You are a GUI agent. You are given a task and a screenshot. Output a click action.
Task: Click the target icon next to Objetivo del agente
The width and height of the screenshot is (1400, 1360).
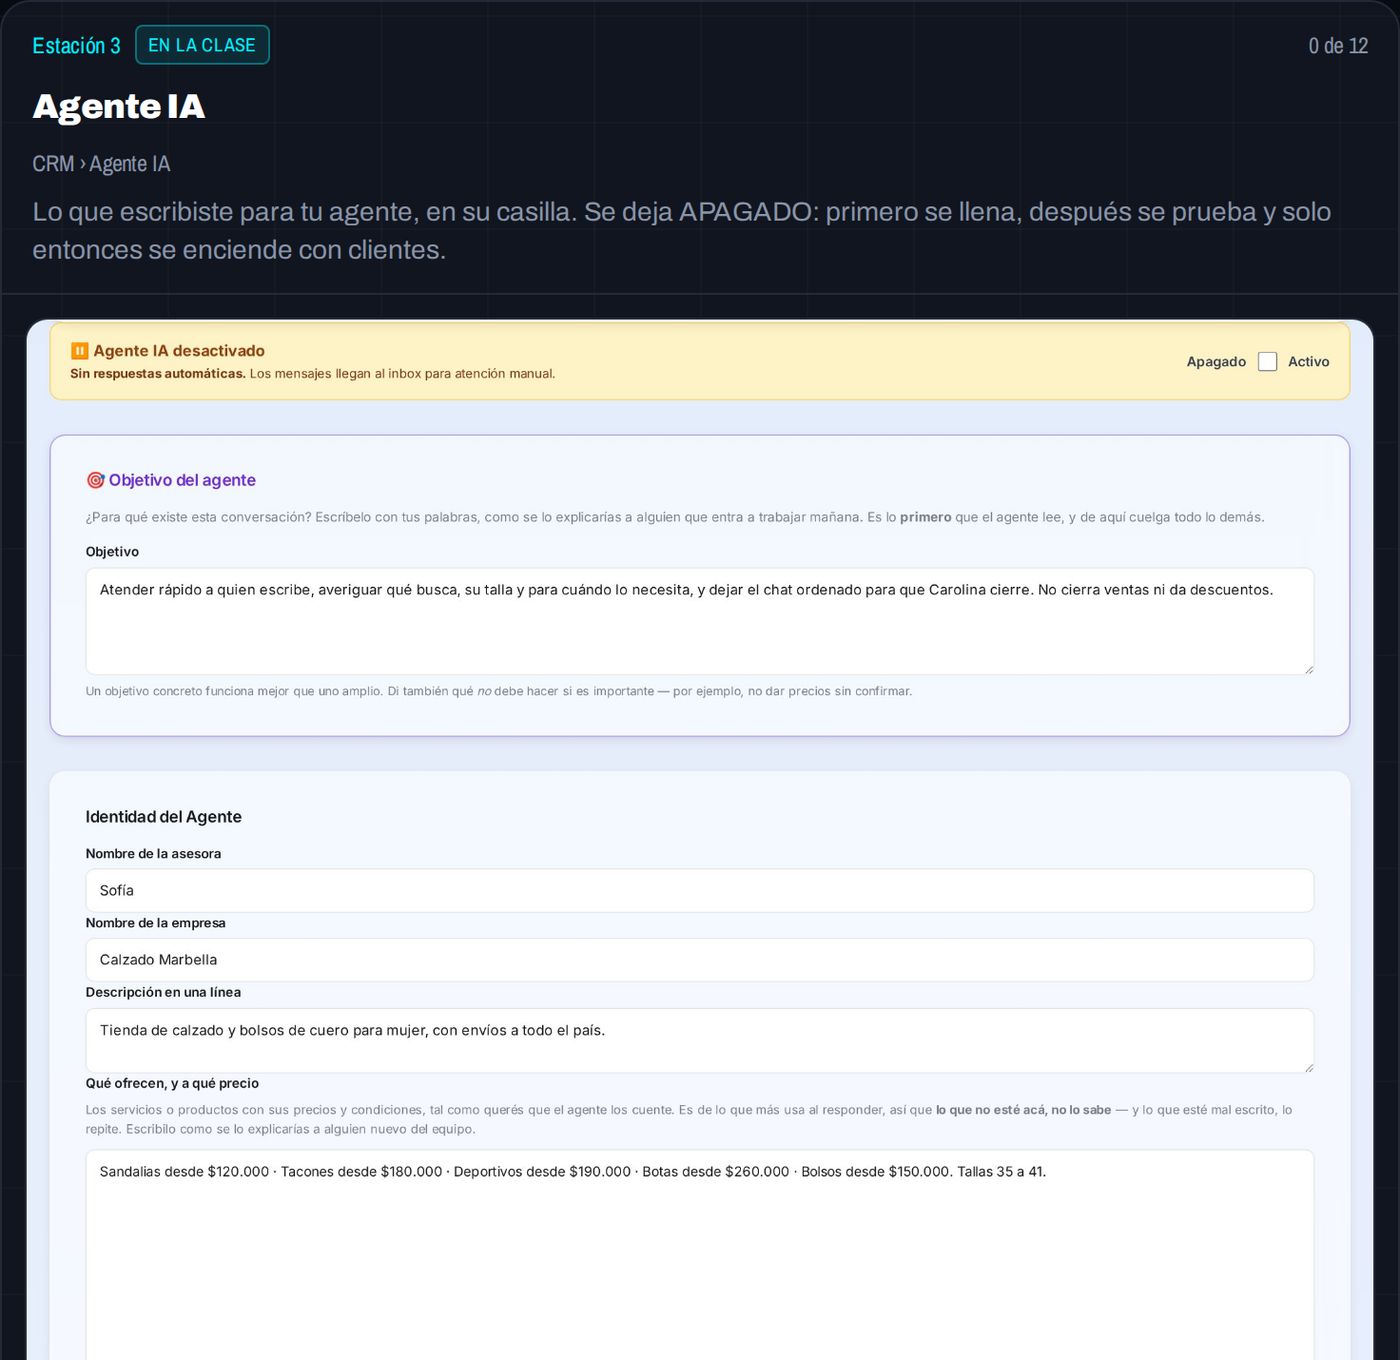pyautogui.click(x=95, y=480)
